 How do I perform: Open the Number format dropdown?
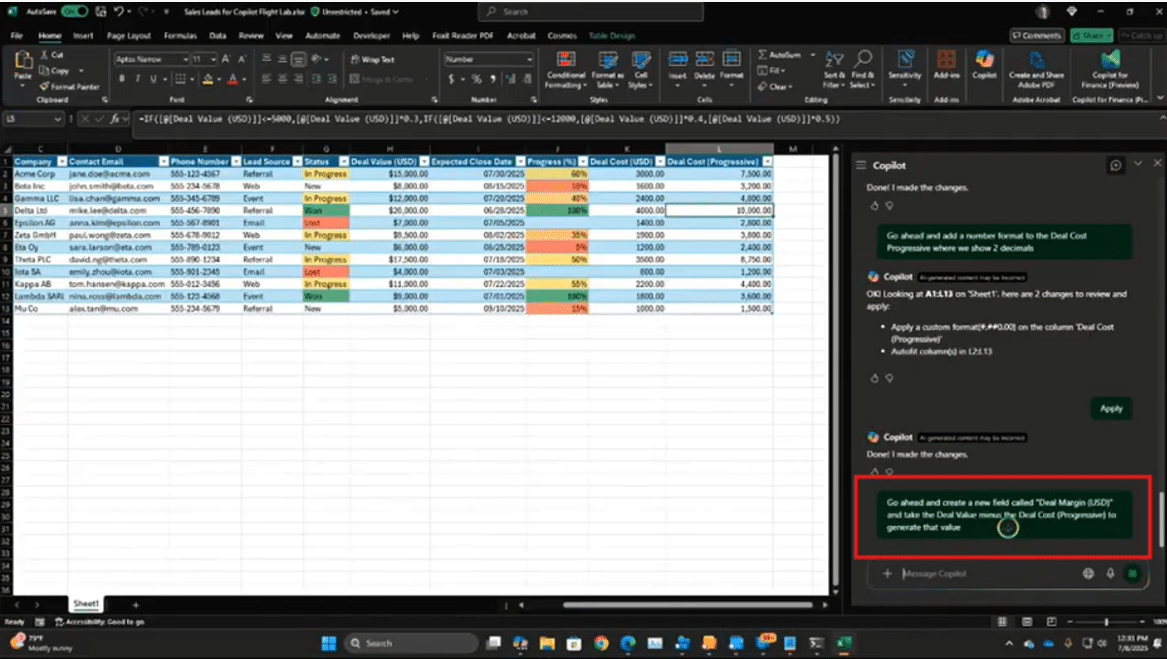[529, 60]
